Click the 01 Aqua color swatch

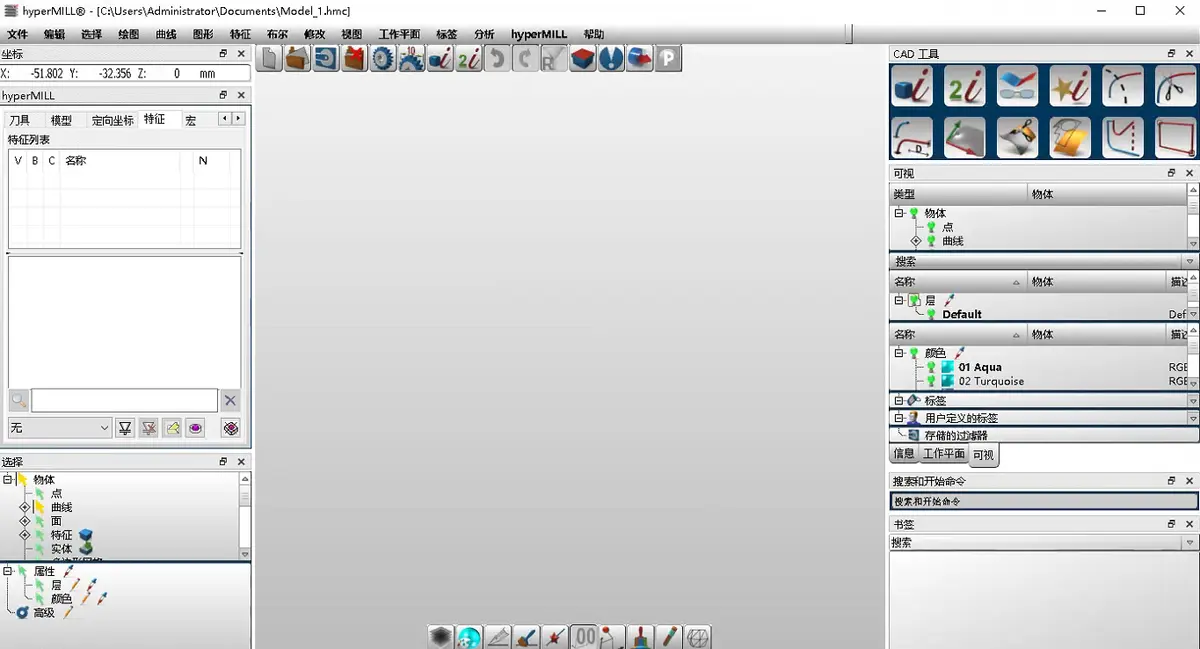click(x=947, y=367)
